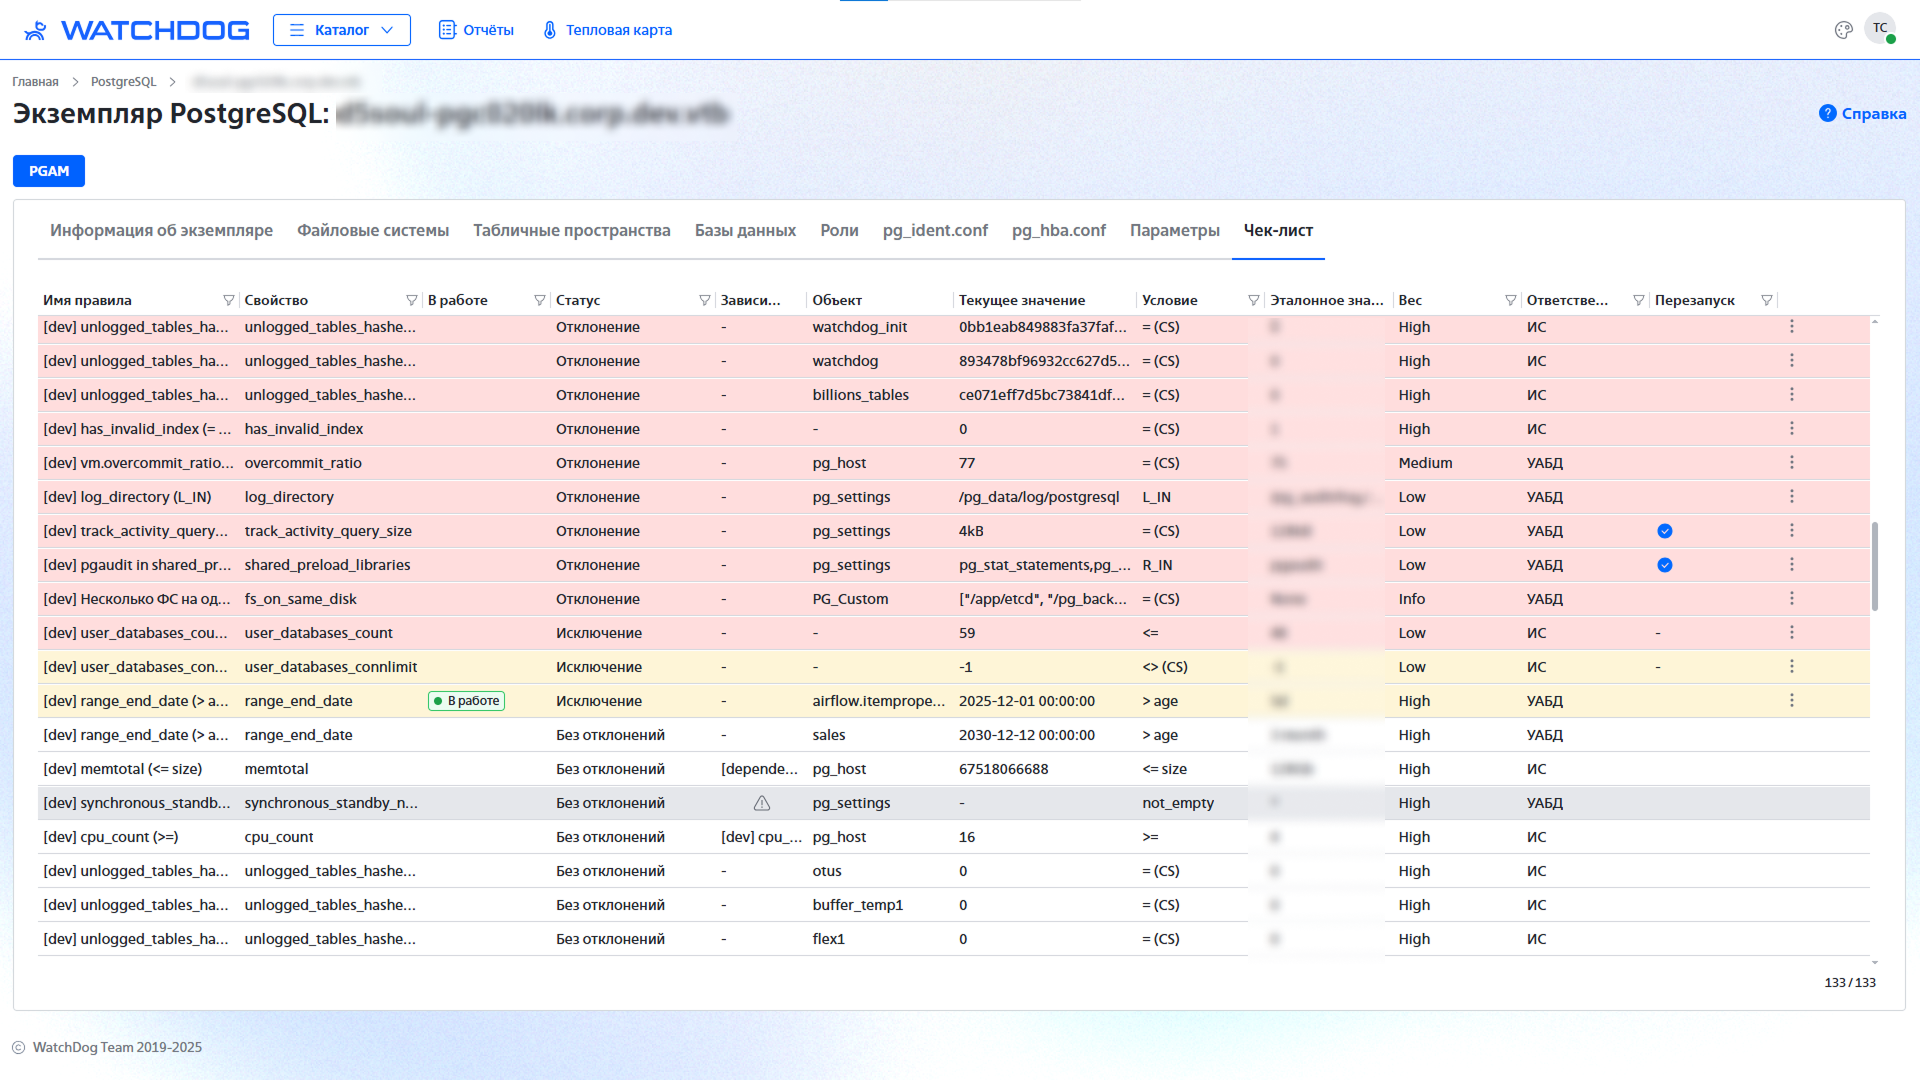Viewport: 1920px width, 1080px height.
Task: Open the Условие column filter dropdown
Action: tap(1253, 300)
